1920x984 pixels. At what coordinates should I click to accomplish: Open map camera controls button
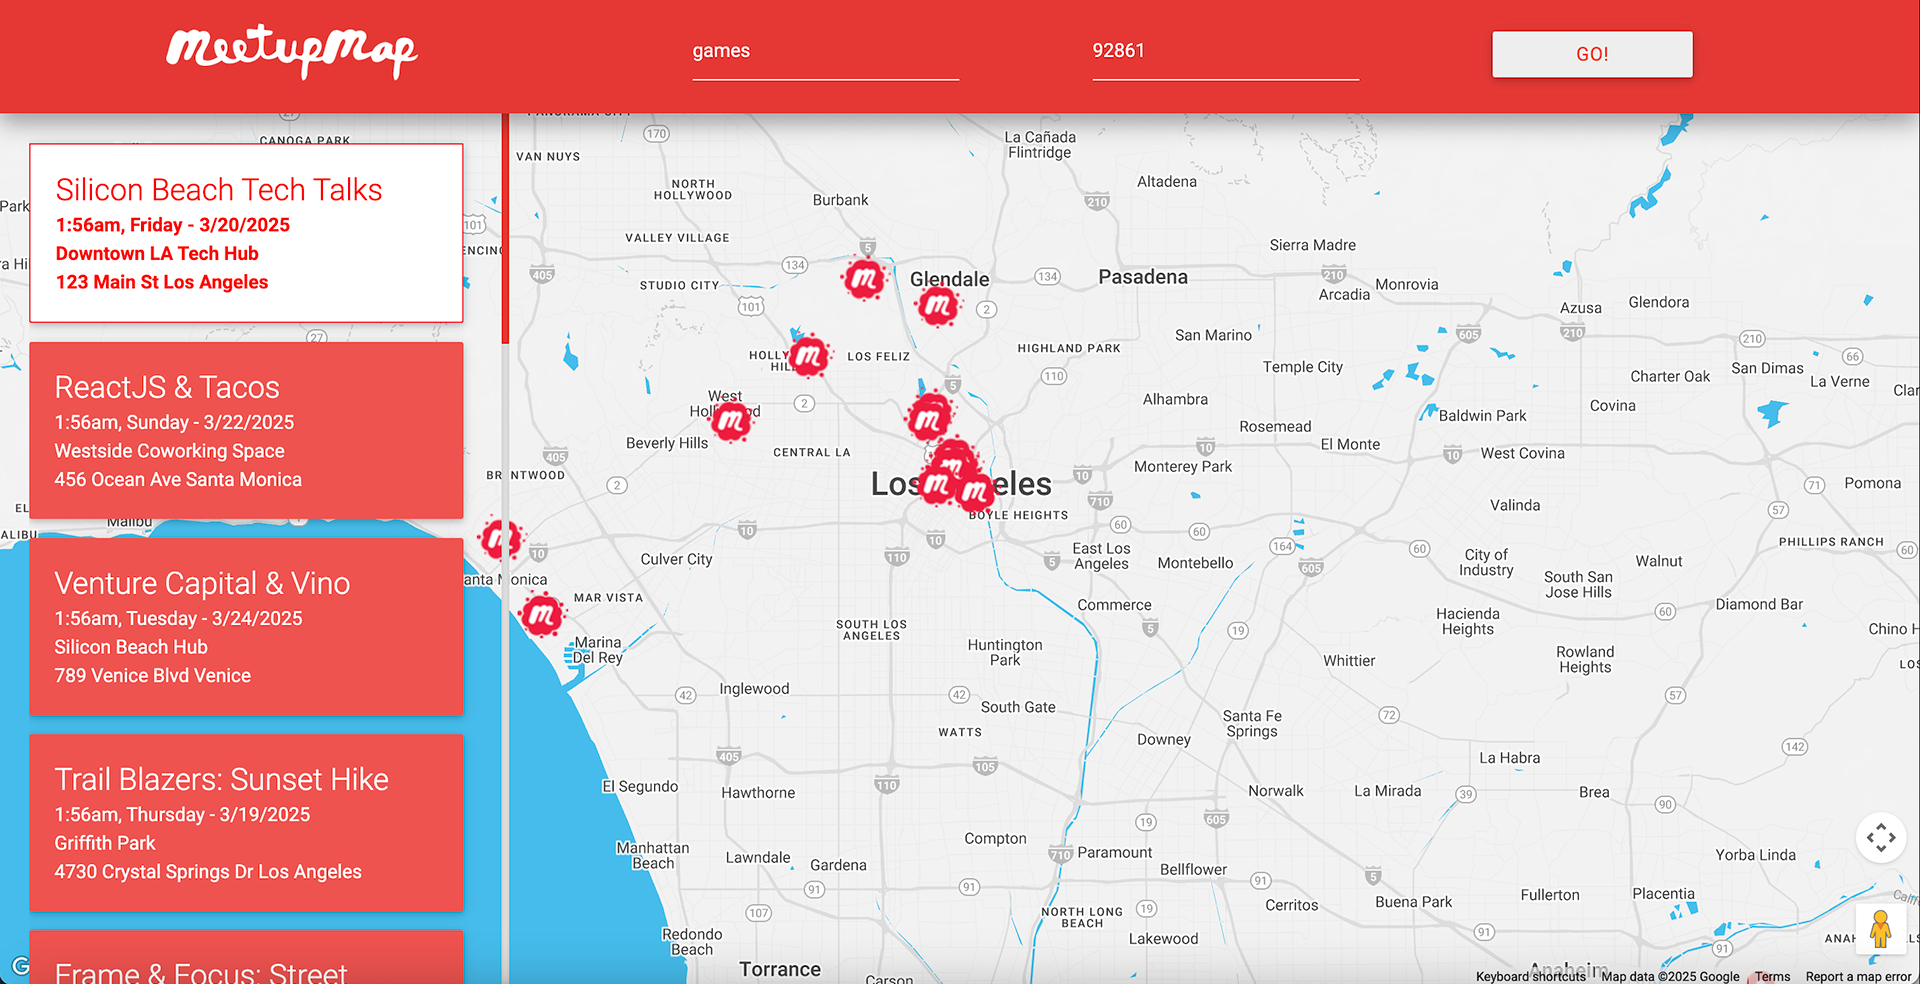point(1880,837)
